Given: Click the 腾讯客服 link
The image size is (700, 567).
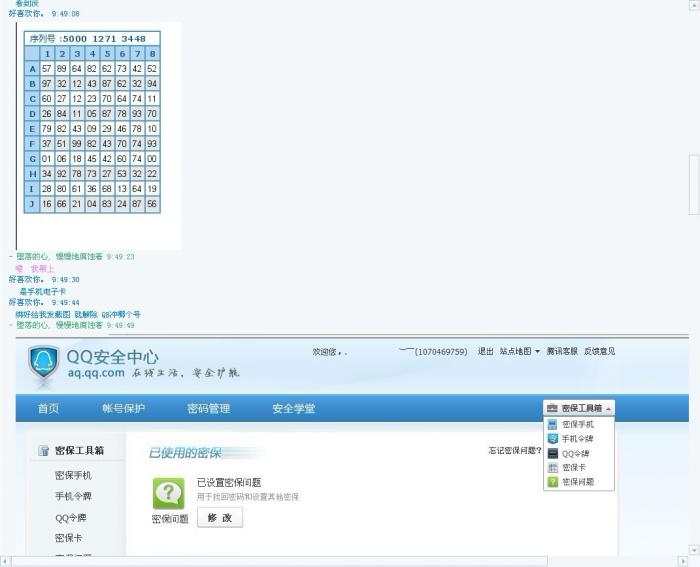Looking at the screenshot, I should pyautogui.click(x=562, y=351).
